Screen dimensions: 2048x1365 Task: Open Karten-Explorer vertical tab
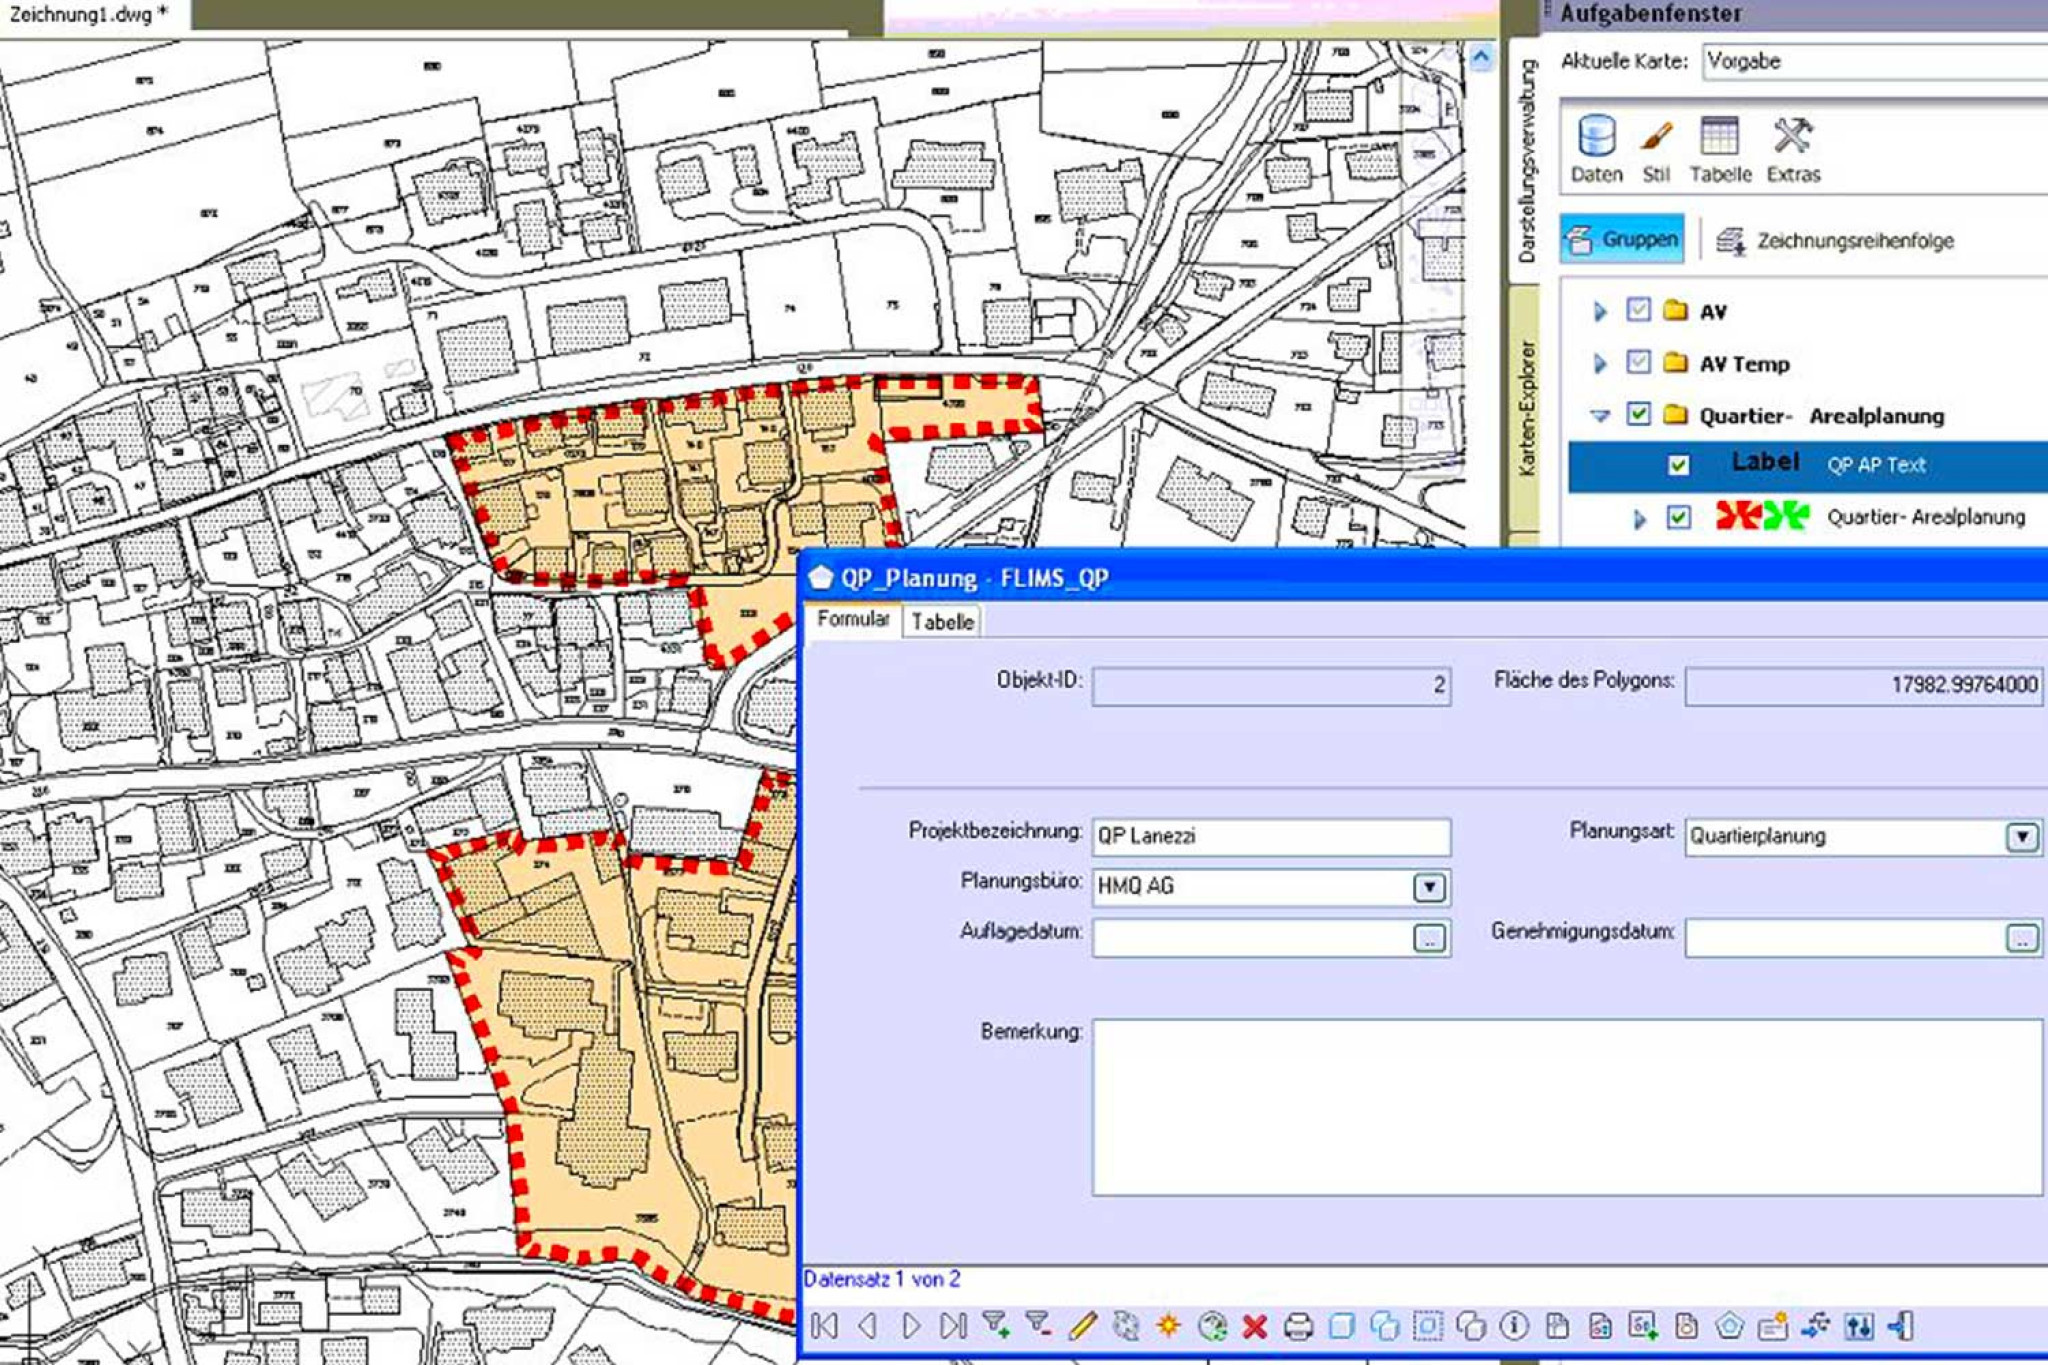click(1526, 408)
